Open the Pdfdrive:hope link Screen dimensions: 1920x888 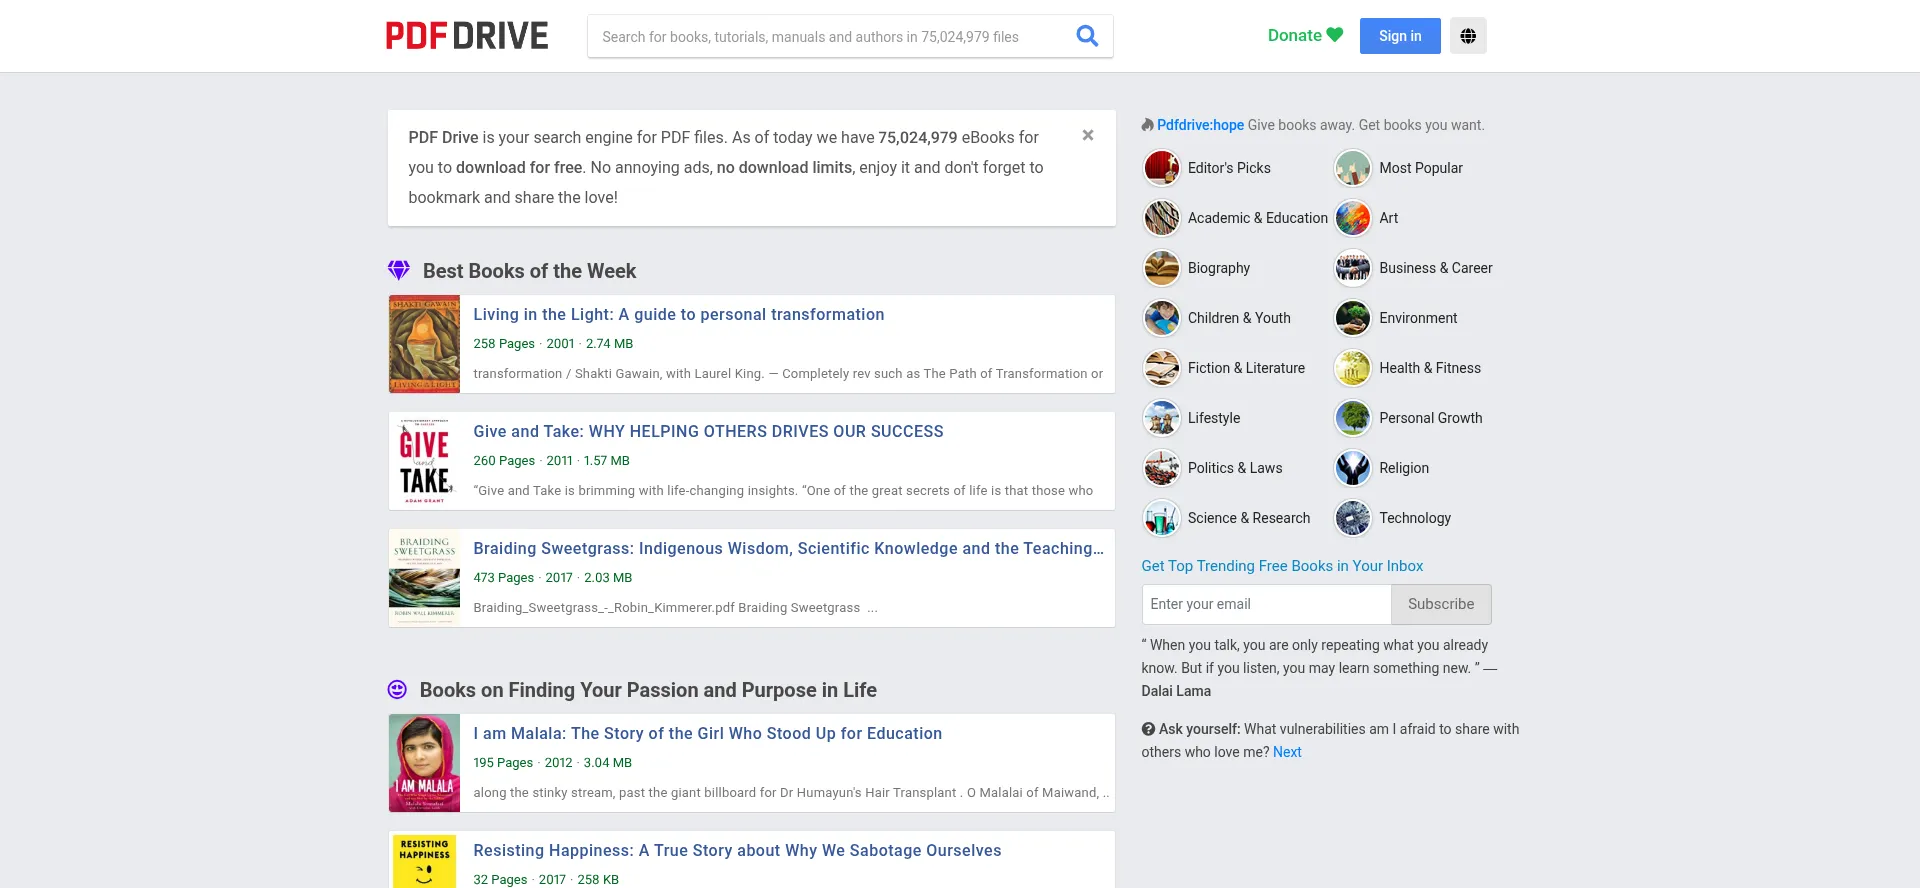pos(1200,125)
